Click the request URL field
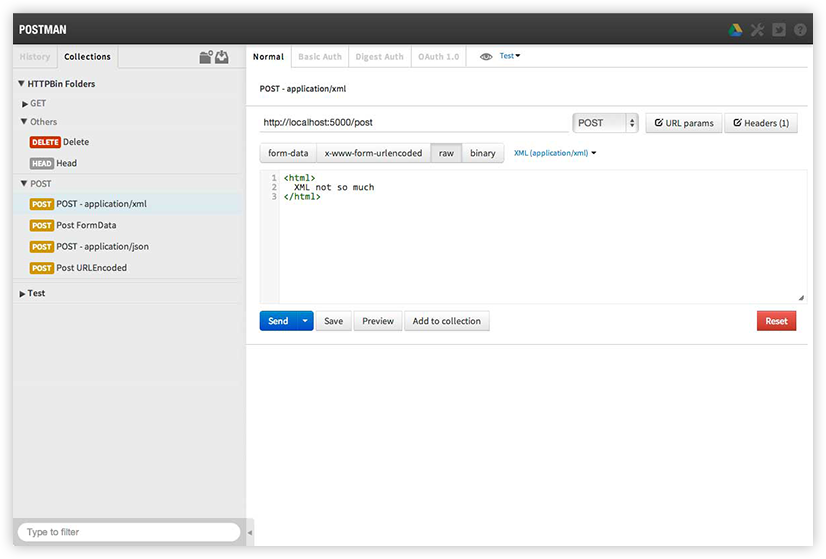This screenshot has width=826, height=559. (415, 123)
